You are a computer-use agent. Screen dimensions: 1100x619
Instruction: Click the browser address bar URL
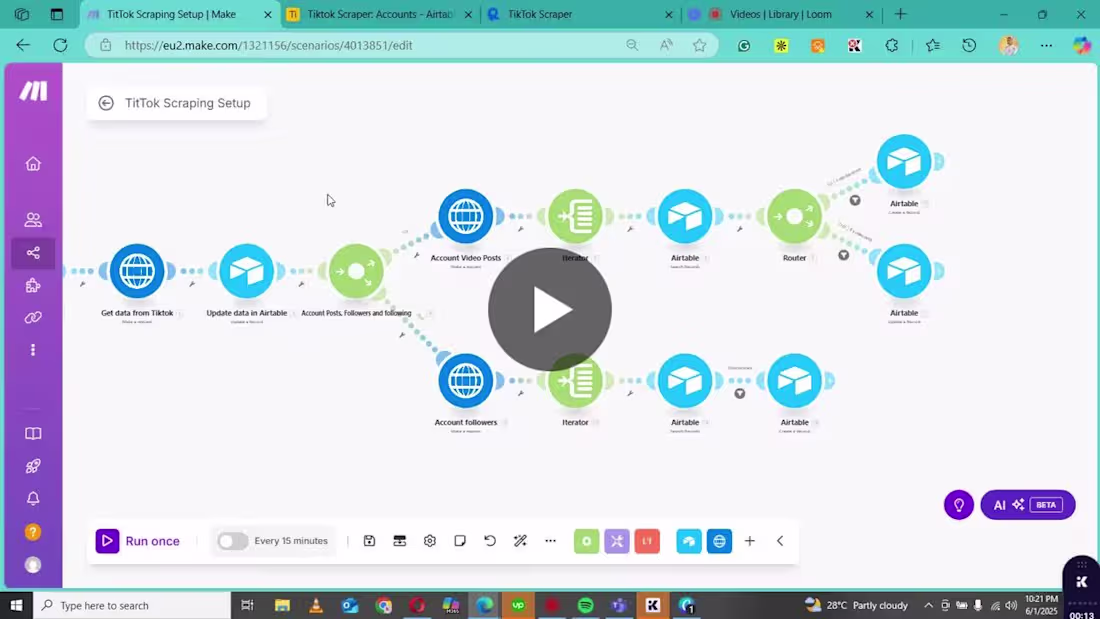tap(269, 46)
